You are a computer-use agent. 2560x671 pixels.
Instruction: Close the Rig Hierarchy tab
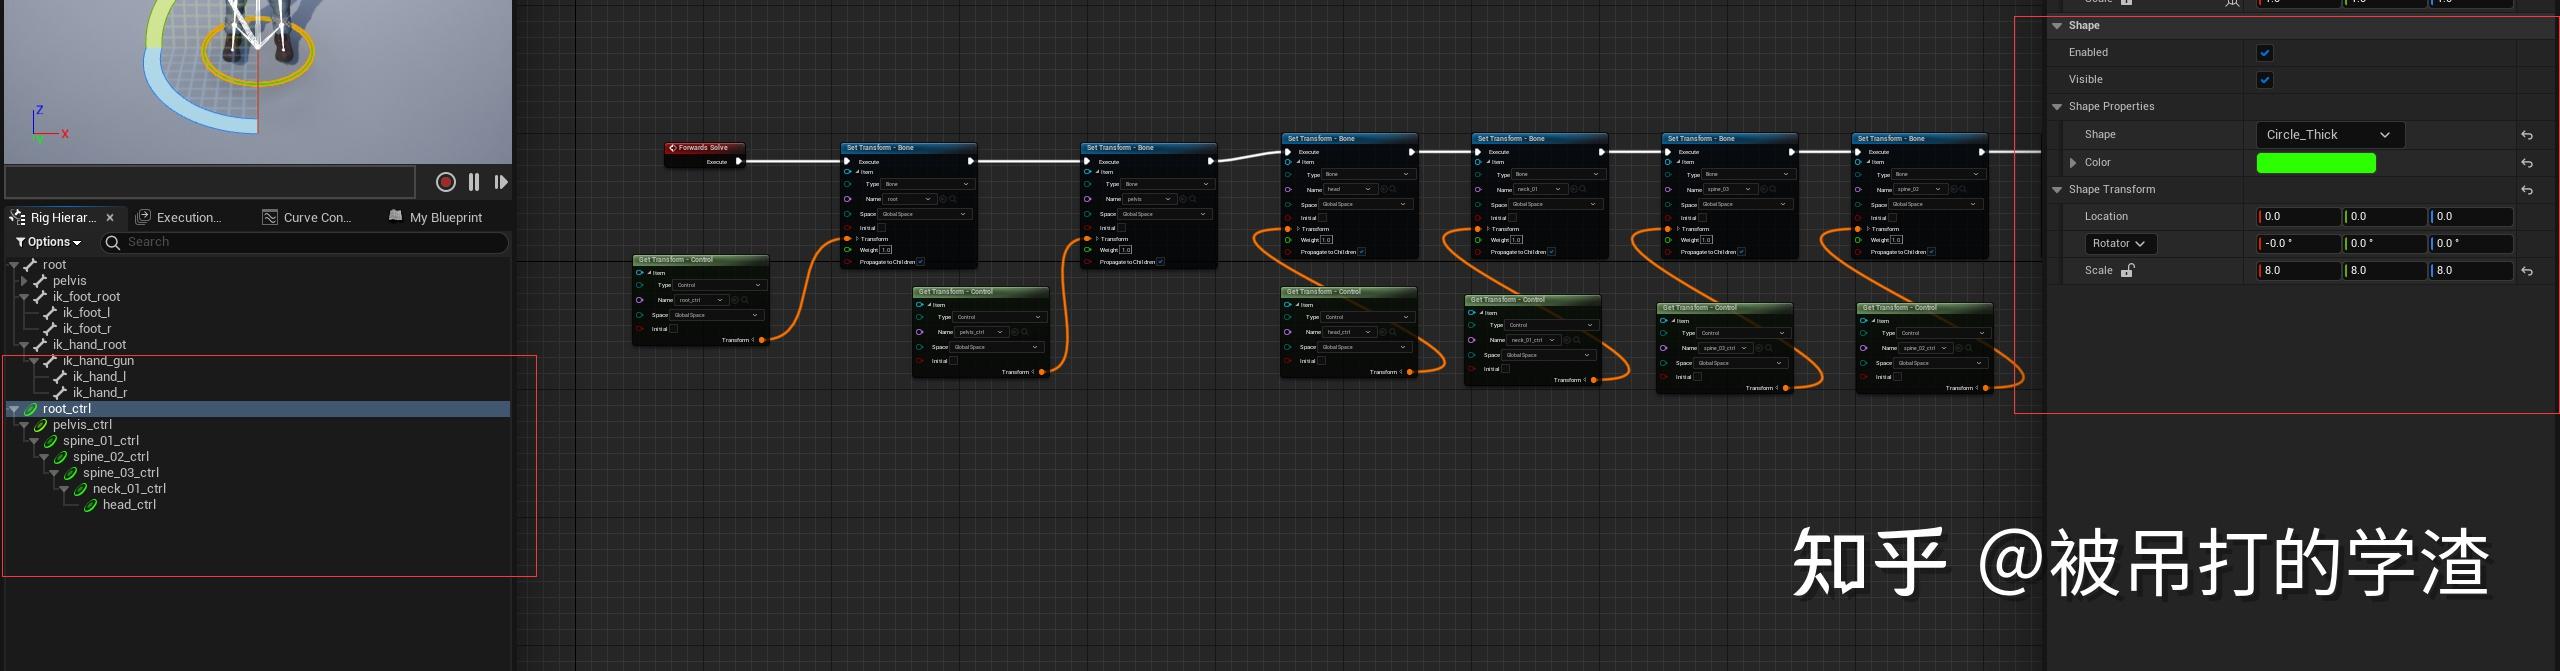tap(110, 218)
